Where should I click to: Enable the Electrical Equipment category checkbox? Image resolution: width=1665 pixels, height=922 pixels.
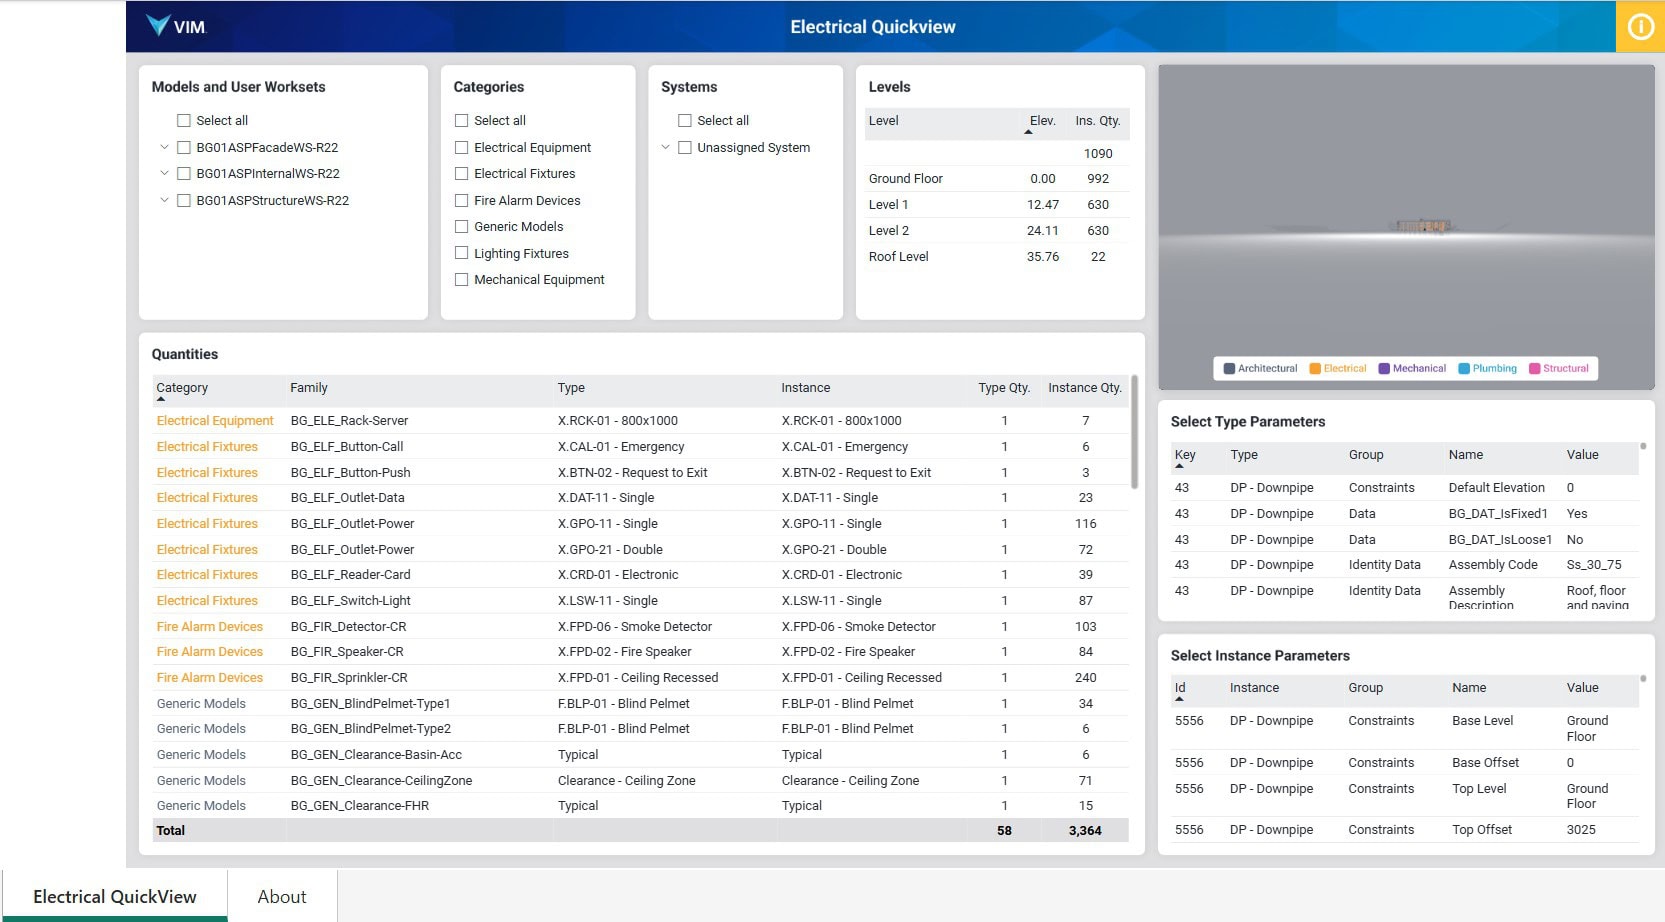(x=462, y=147)
